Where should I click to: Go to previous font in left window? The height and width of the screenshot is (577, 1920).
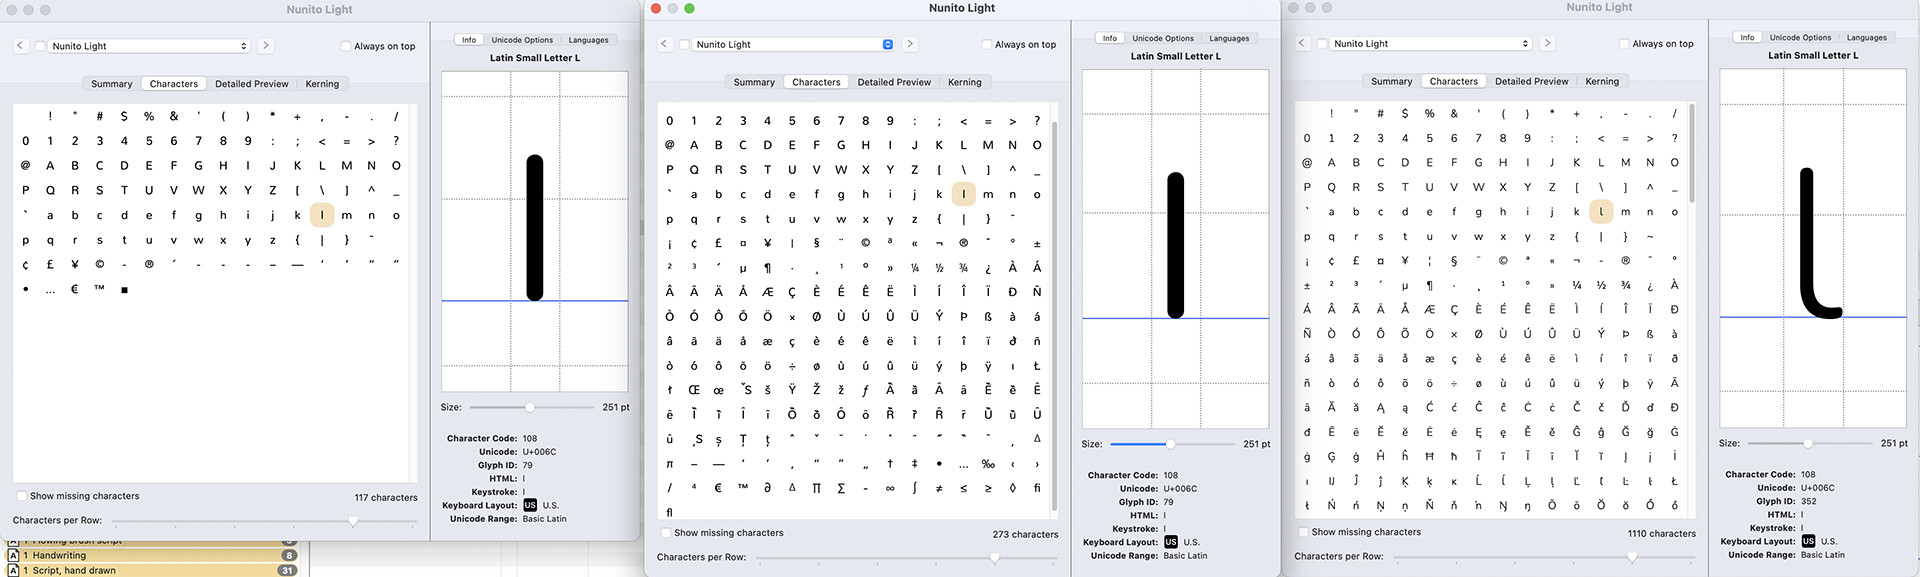coord(20,46)
